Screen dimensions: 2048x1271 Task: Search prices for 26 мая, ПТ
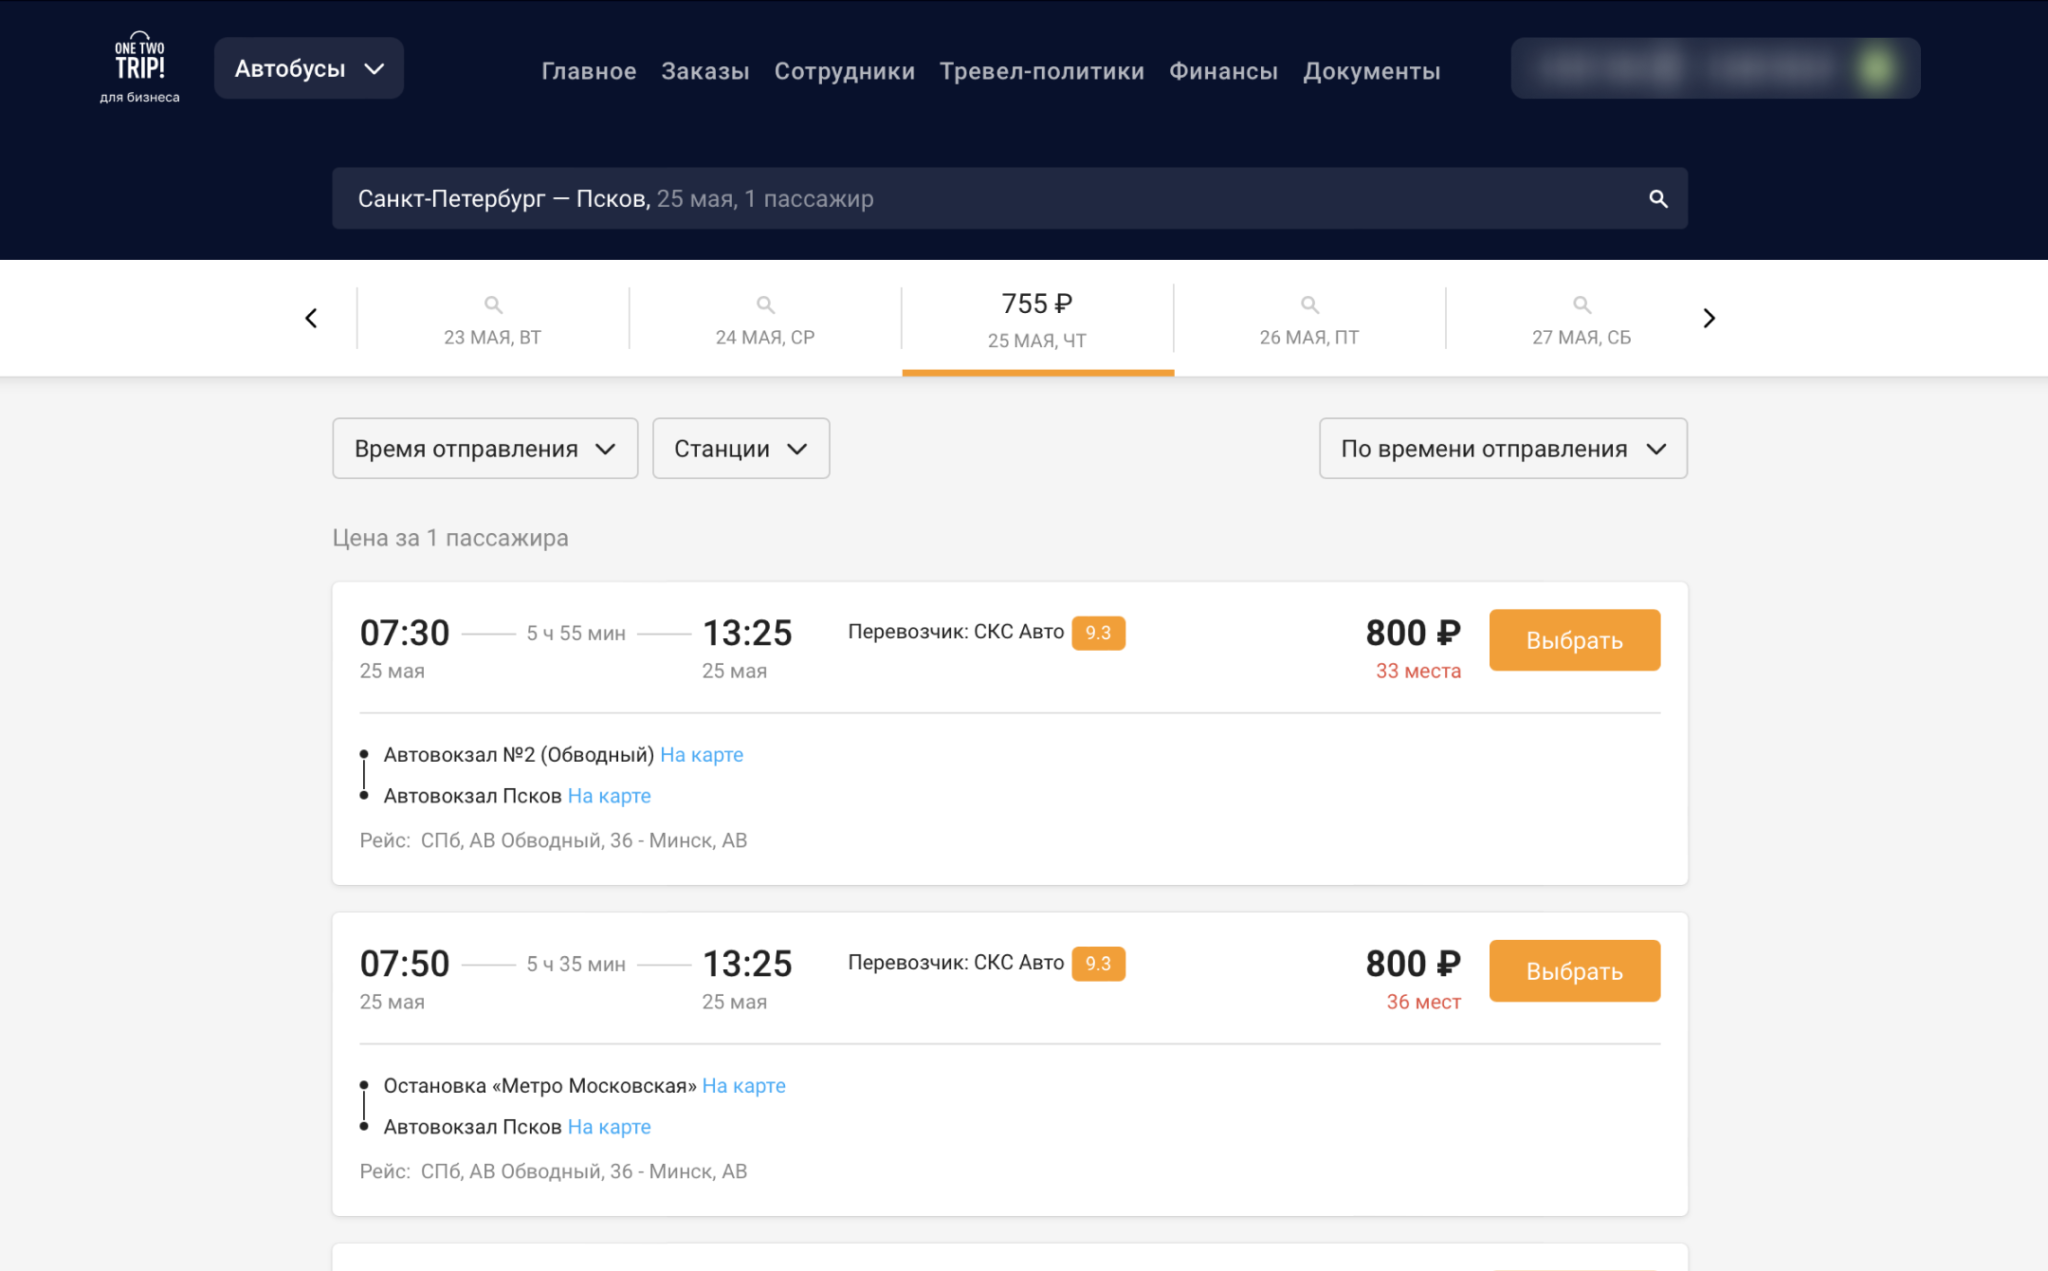tap(1309, 319)
